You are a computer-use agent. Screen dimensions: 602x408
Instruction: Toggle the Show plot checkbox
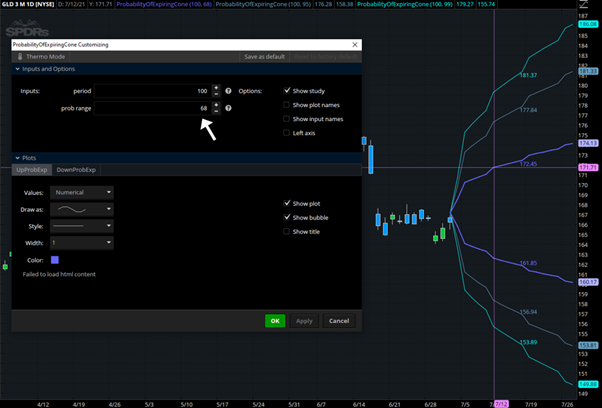[x=287, y=203]
